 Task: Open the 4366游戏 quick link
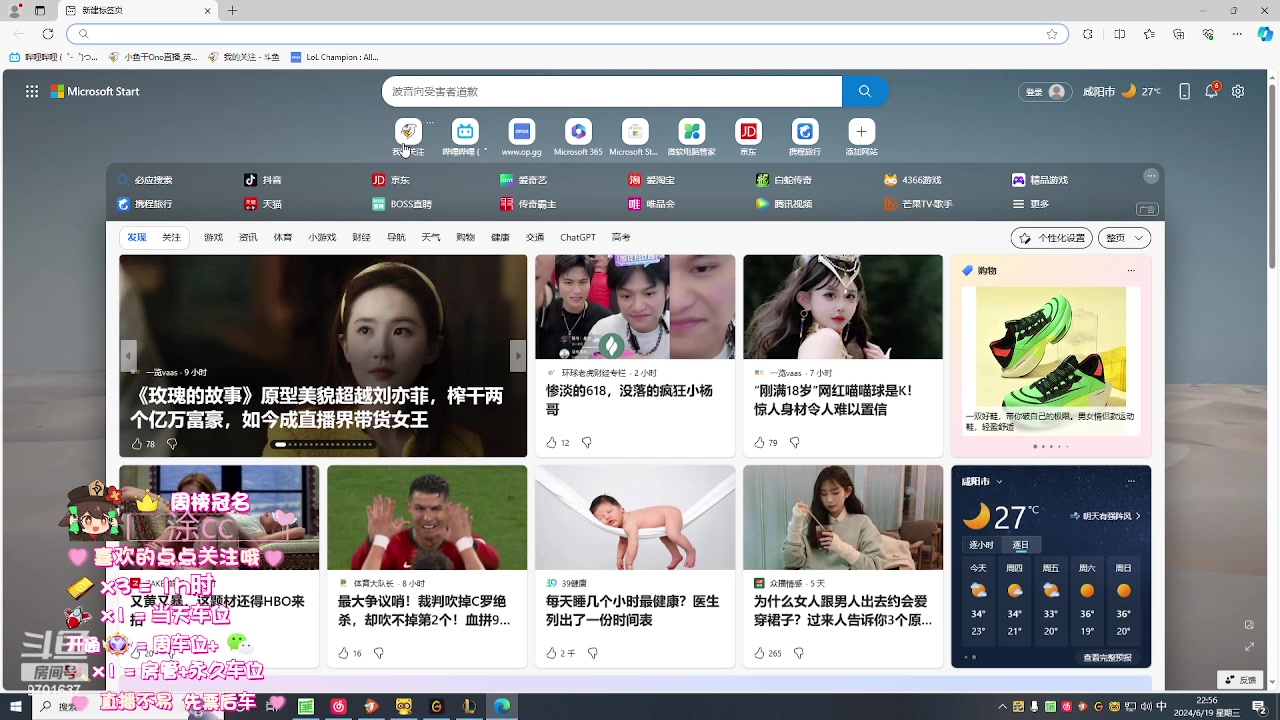[x=912, y=180]
